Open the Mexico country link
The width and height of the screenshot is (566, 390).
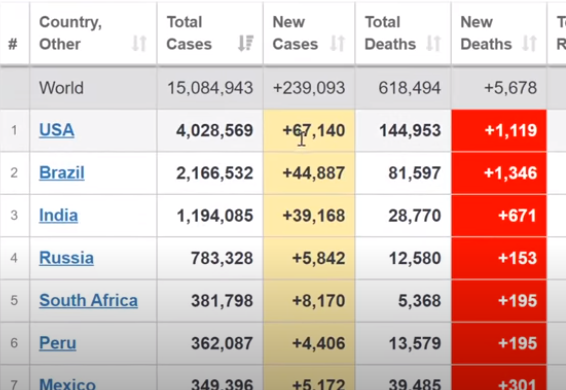pyautogui.click(x=68, y=384)
